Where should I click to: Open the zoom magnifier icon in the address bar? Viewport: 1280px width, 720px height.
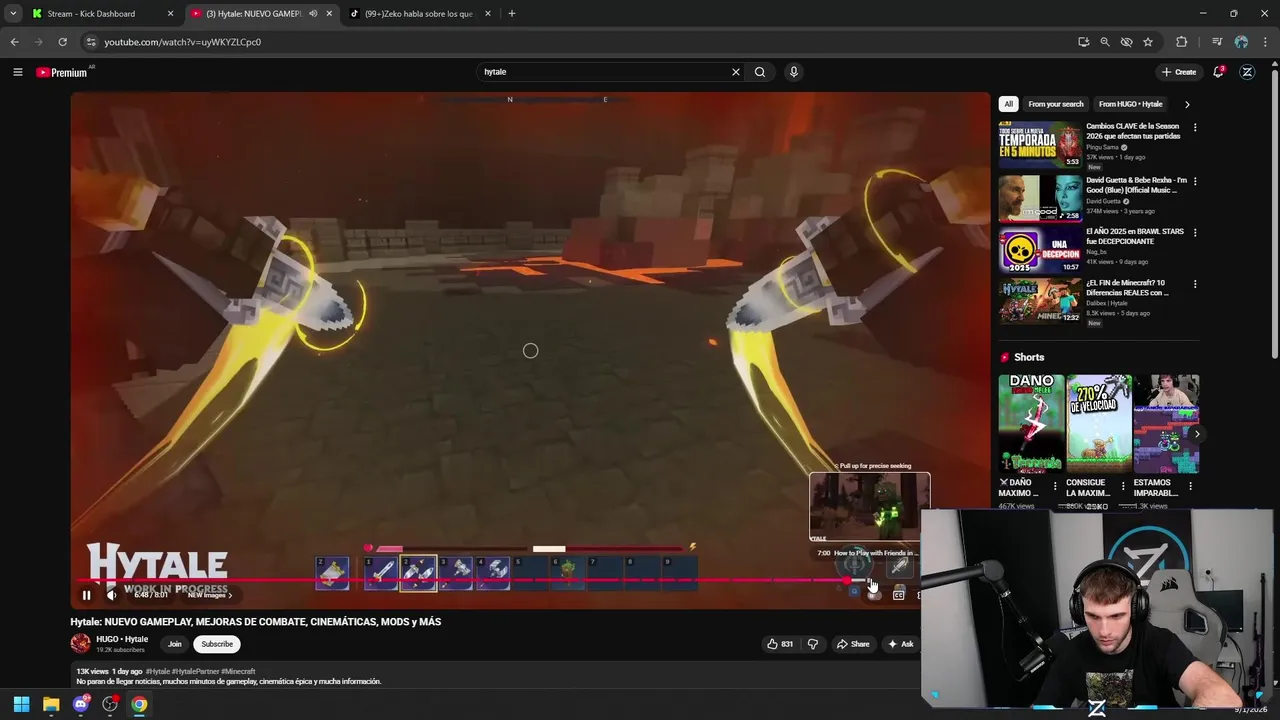(1105, 42)
